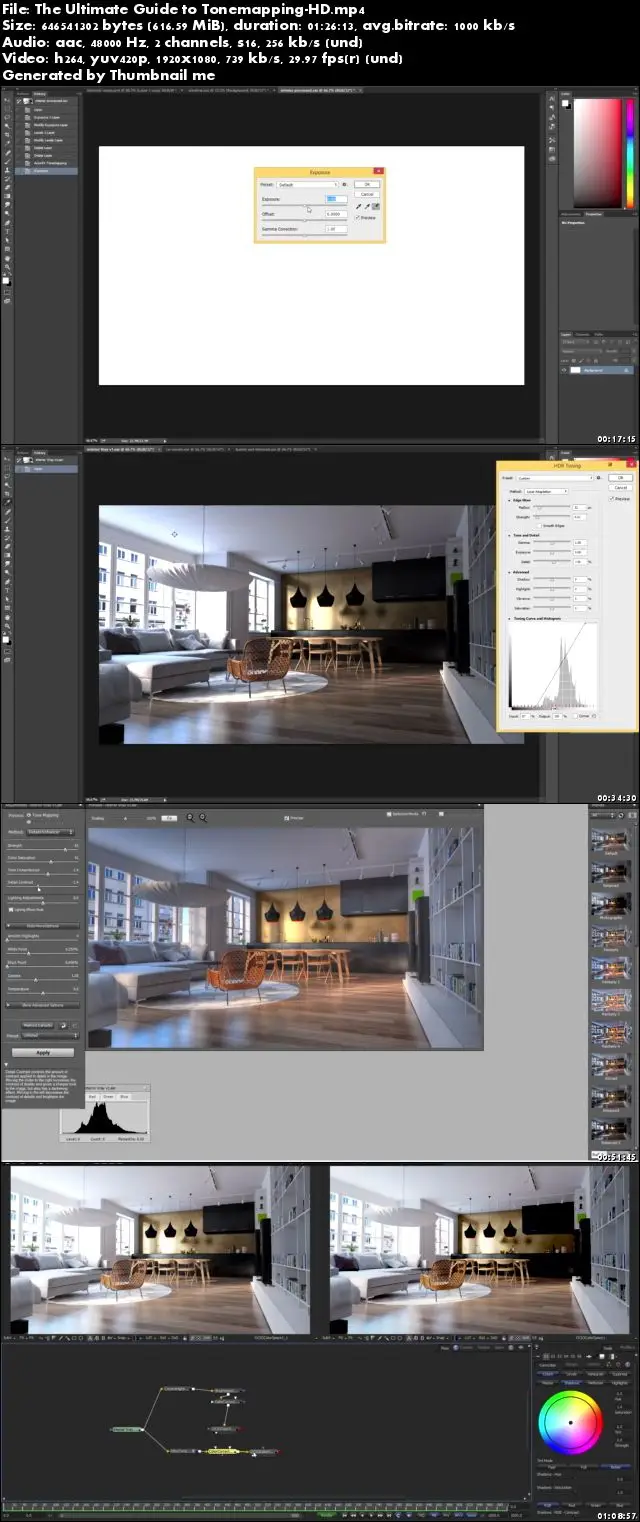640x1522 pixels.
Task: Open the Method dropdown showing Local Adaptation
Action: coord(546,491)
